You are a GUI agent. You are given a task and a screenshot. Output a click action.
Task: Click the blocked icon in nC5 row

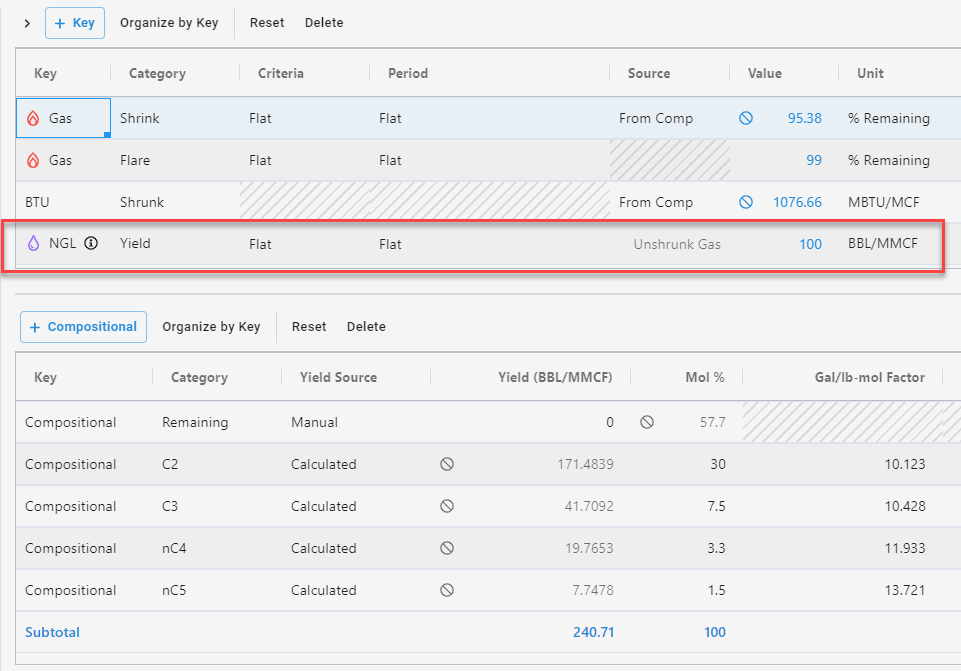[x=447, y=590]
